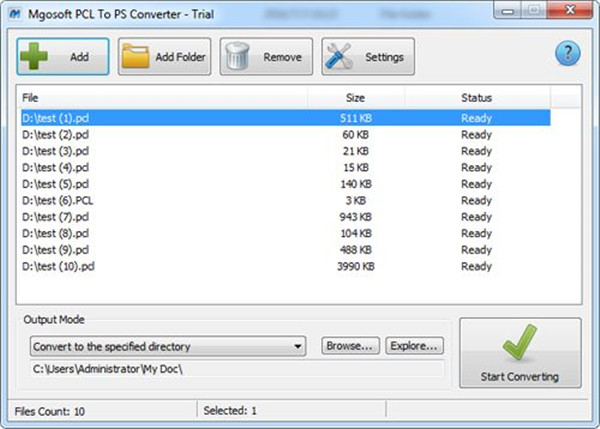Click the trash can Remove button

[266, 57]
